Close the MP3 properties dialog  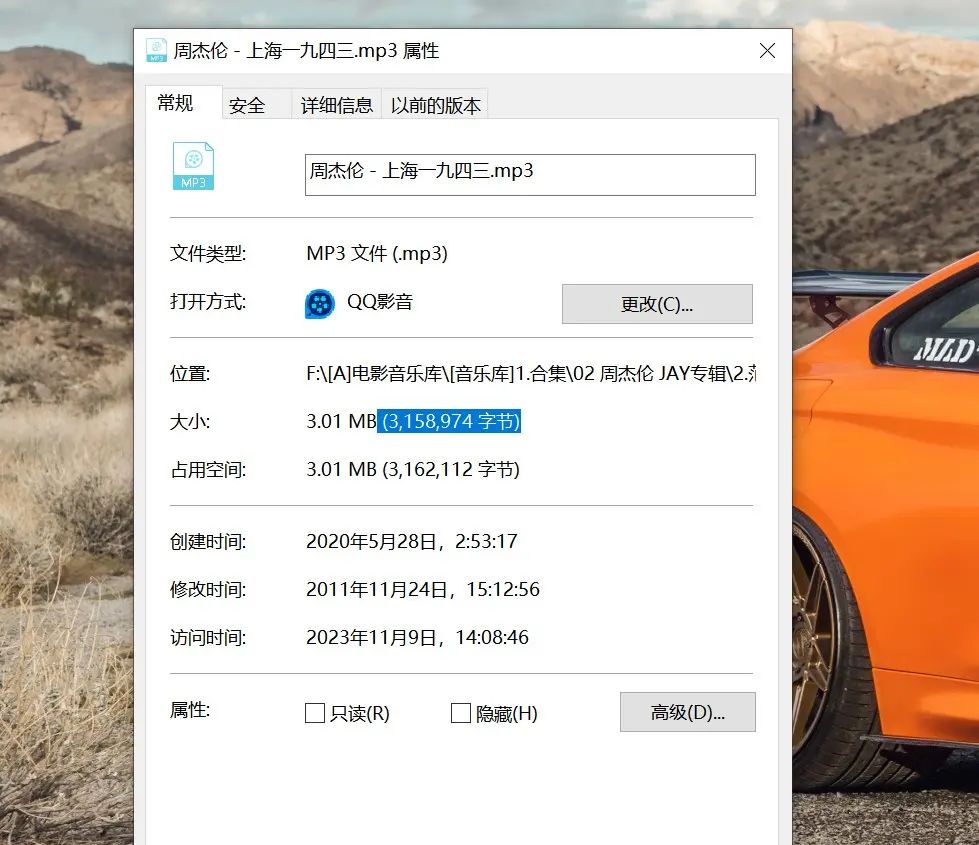767,50
